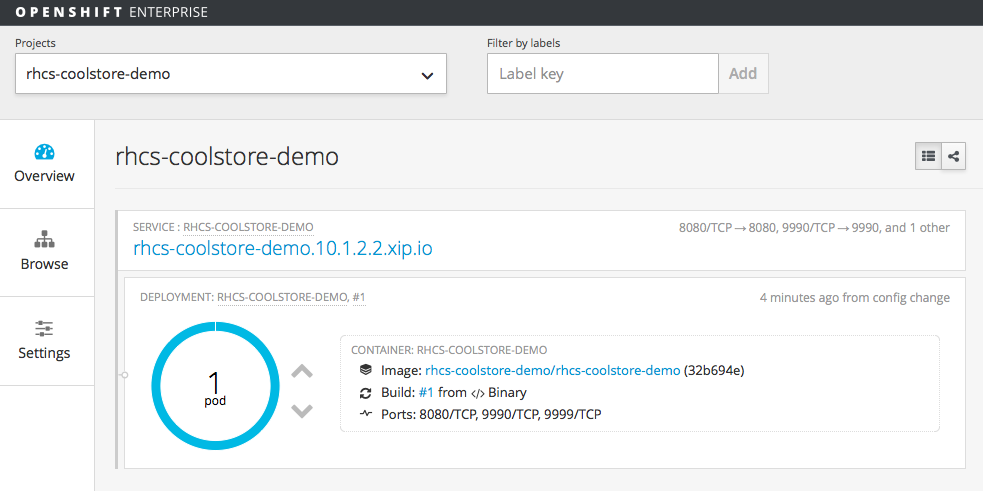Switch to the list view toggle
The width and height of the screenshot is (983, 491).
(929, 156)
